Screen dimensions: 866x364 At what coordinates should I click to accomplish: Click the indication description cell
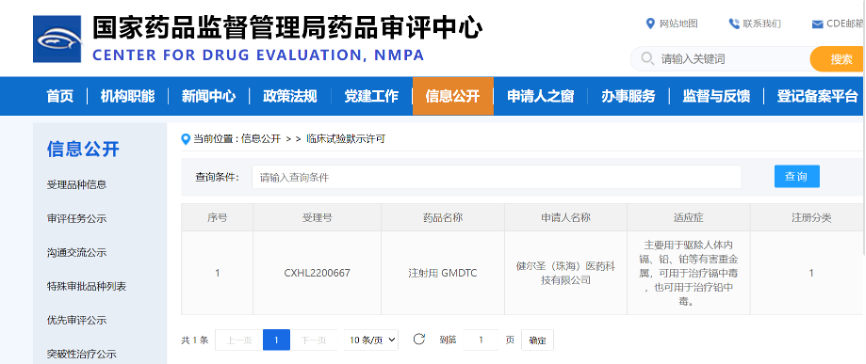[688, 273]
